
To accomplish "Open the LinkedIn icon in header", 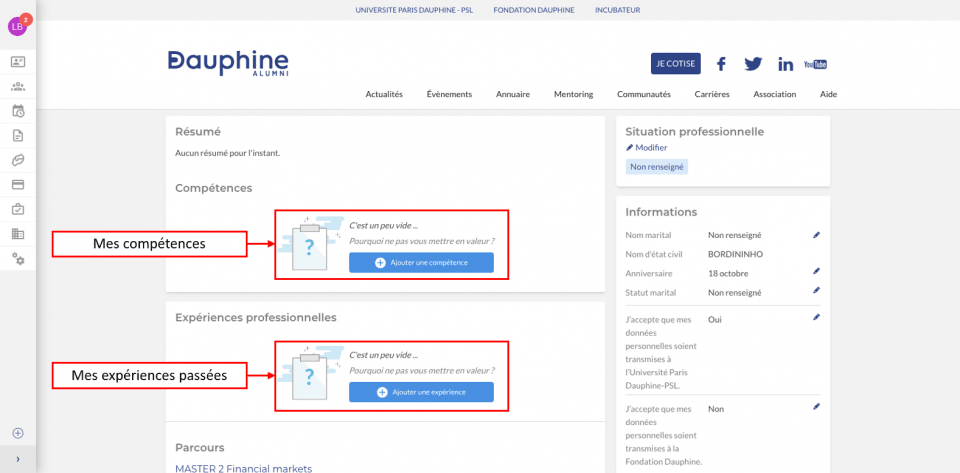I will point(785,64).
